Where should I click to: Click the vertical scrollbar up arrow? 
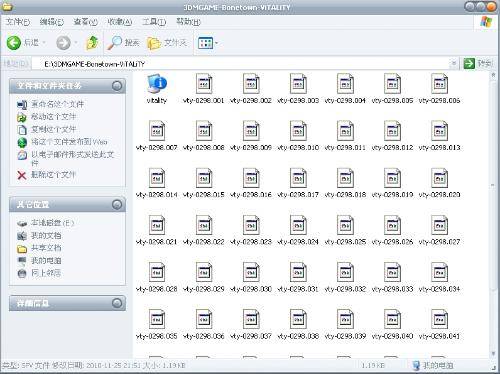493,75
